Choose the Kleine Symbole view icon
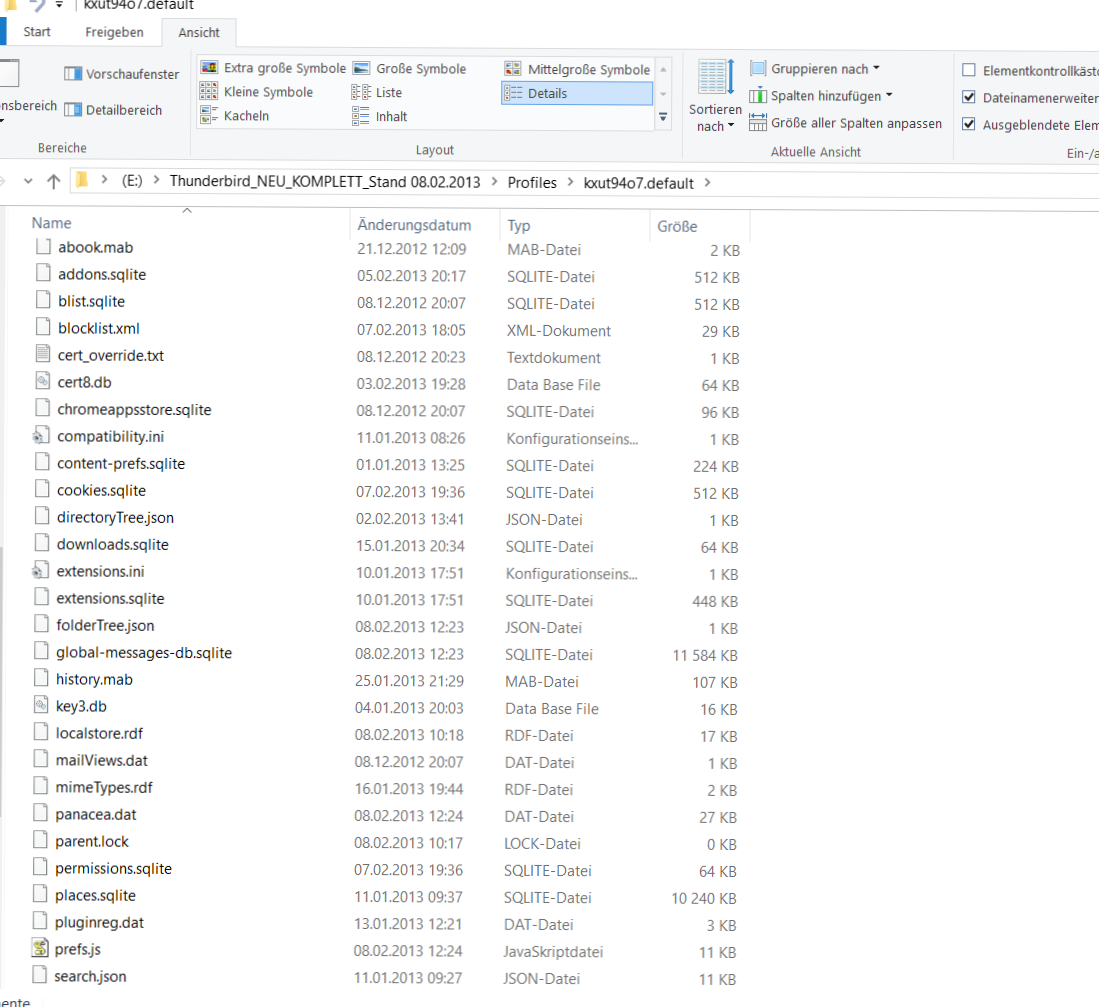Image resolution: width=1099 pixels, height=1007 pixels. tap(208, 91)
